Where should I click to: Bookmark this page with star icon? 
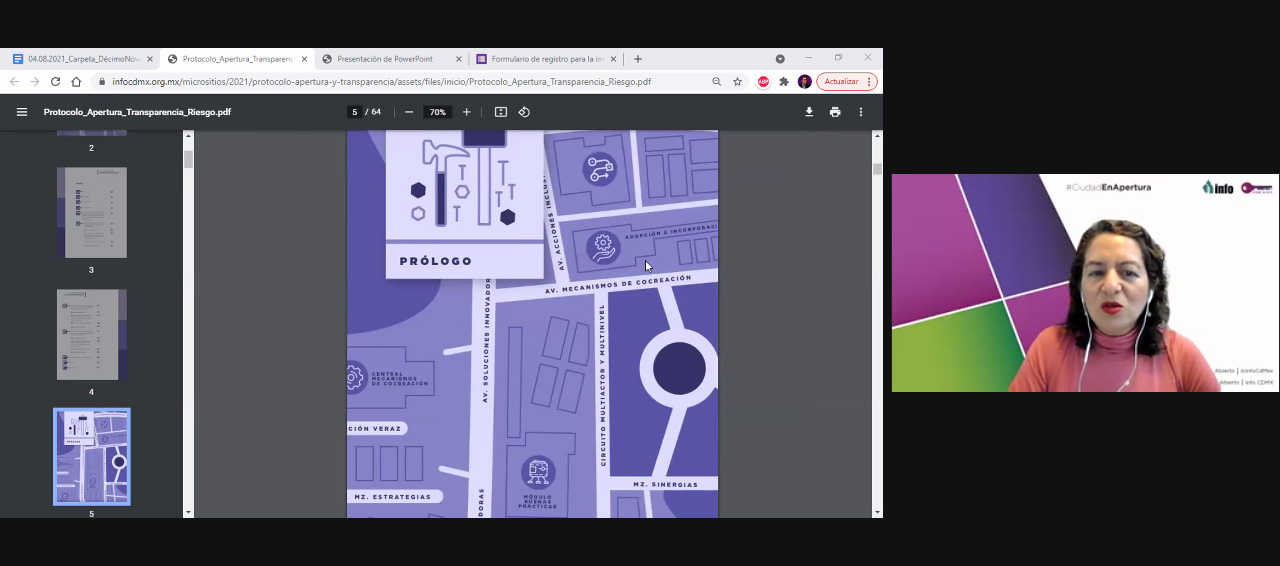[738, 82]
